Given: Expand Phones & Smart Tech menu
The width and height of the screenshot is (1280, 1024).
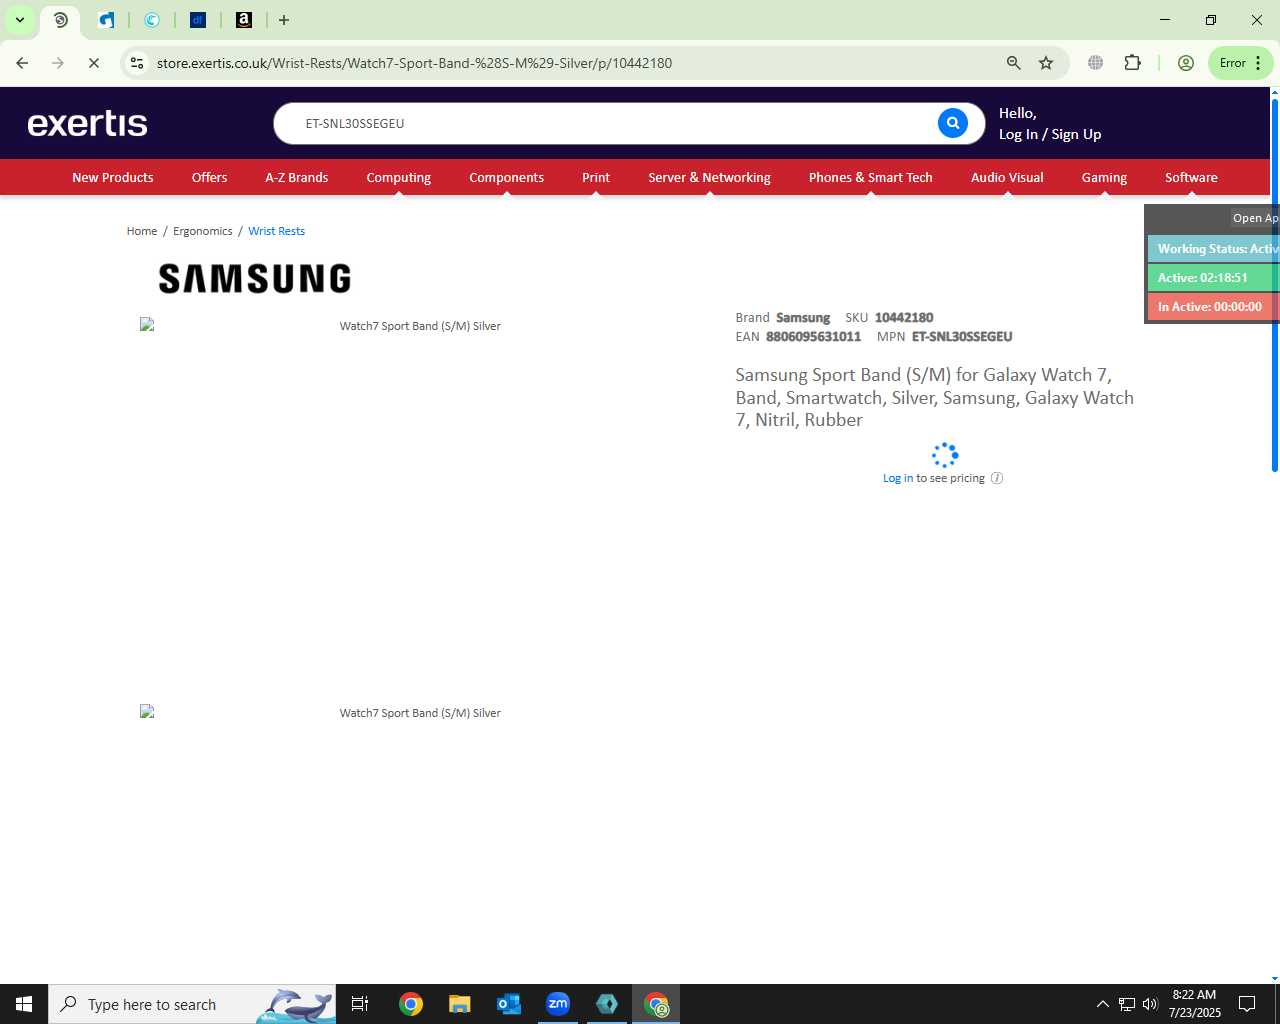Looking at the screenshot, I should pyautogui.click(x=871, y=177).
